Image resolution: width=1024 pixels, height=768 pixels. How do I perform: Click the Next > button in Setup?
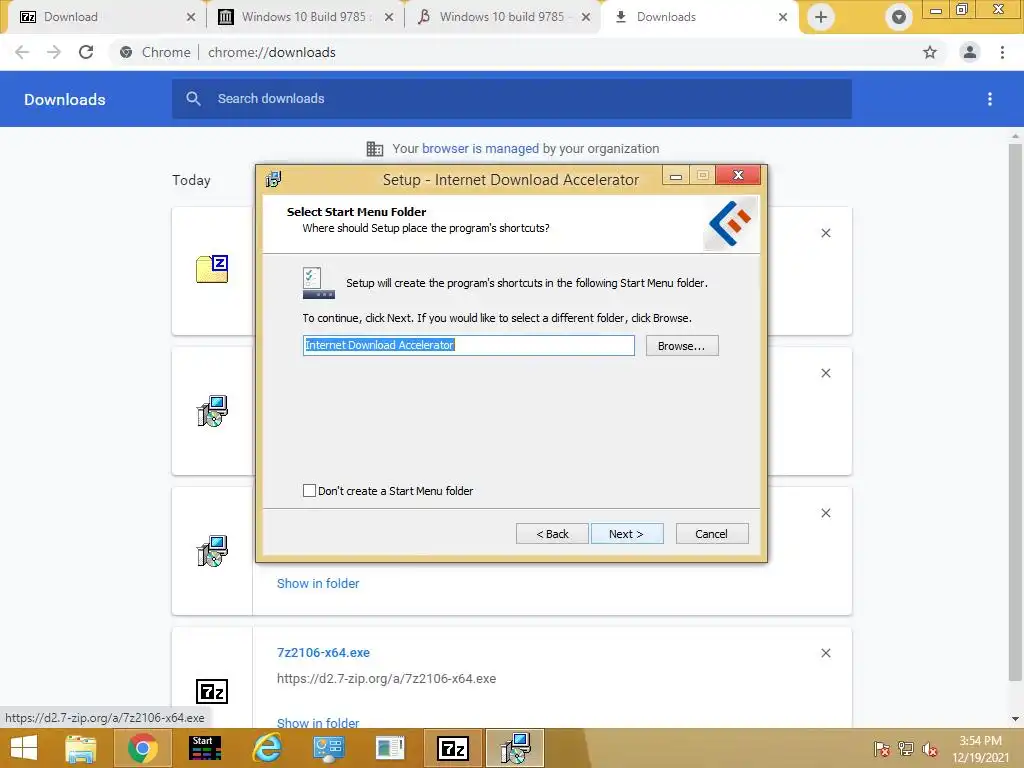click(626, 534)
